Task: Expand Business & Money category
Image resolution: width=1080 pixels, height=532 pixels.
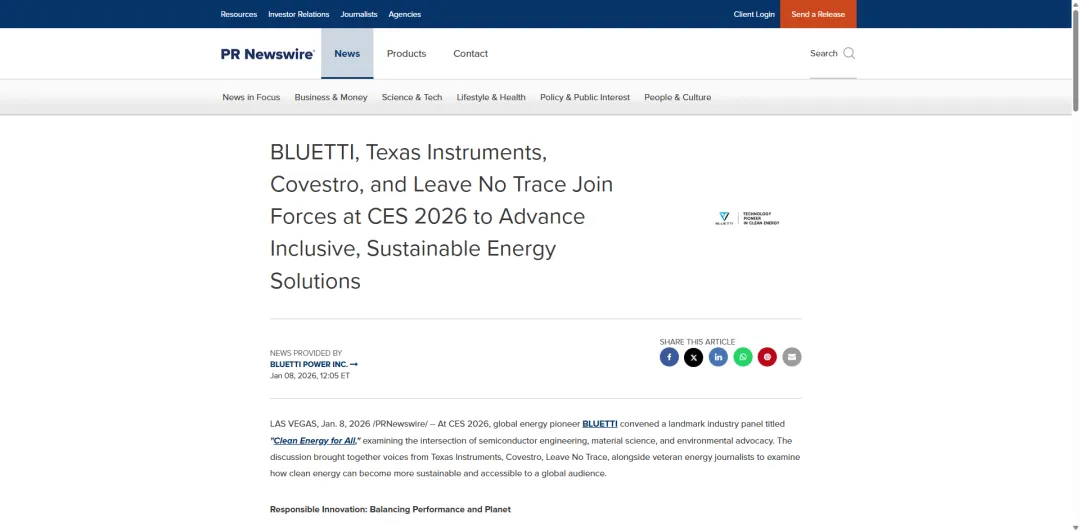Action: 331,97
